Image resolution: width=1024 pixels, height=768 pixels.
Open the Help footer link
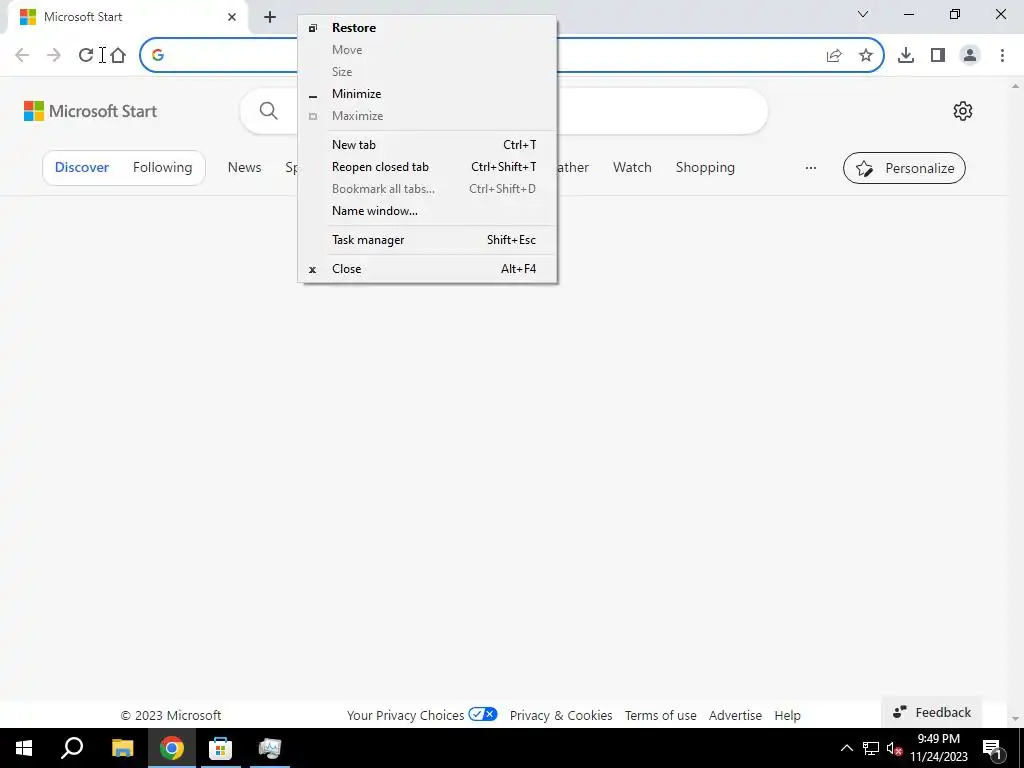point(788,715)
